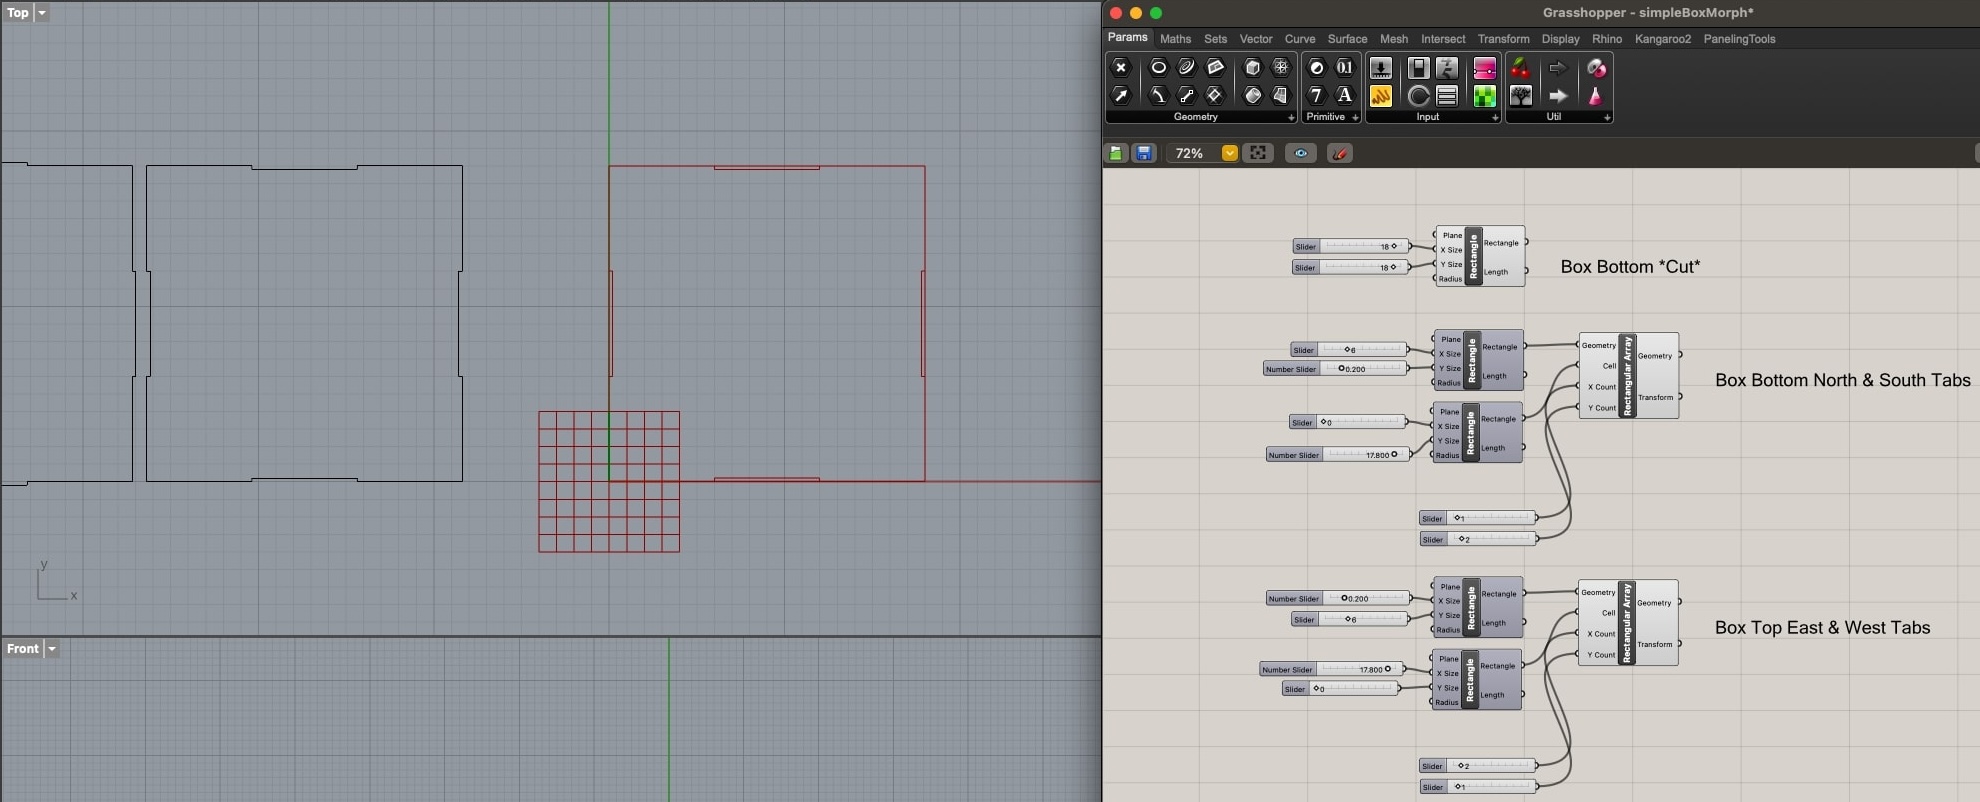The height and width of the screenshot is (802, 1980).
Task: Click the 0.200 slider in North & South group
Action: pyautogui.click(x=1335, y=369)
